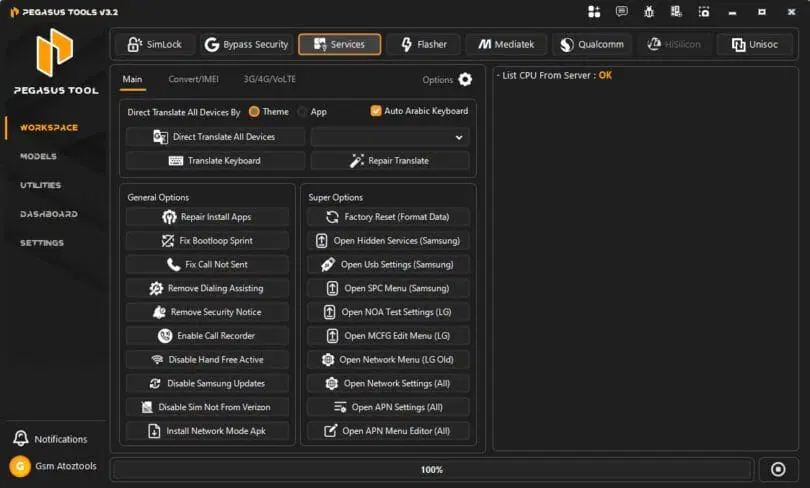Screen dimensions: 810x488
Task: Select the Services tab
Action: [x=339, y=44]
